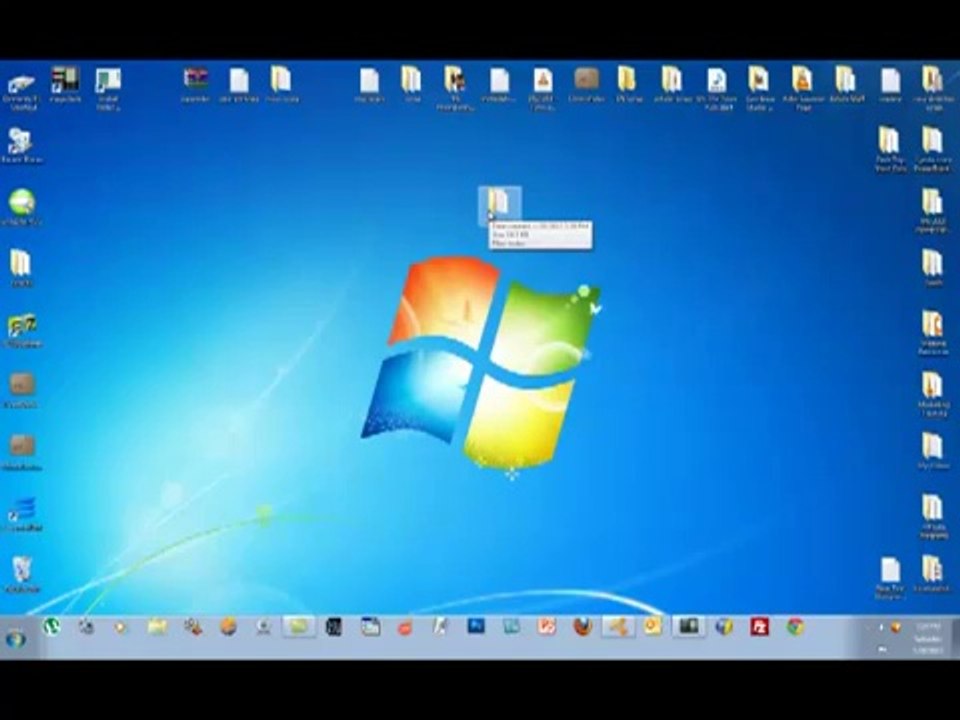Viewport: 960px width, 720px height.
Task: Click the orange ball taskbar icon
Action: coord(228,627)
